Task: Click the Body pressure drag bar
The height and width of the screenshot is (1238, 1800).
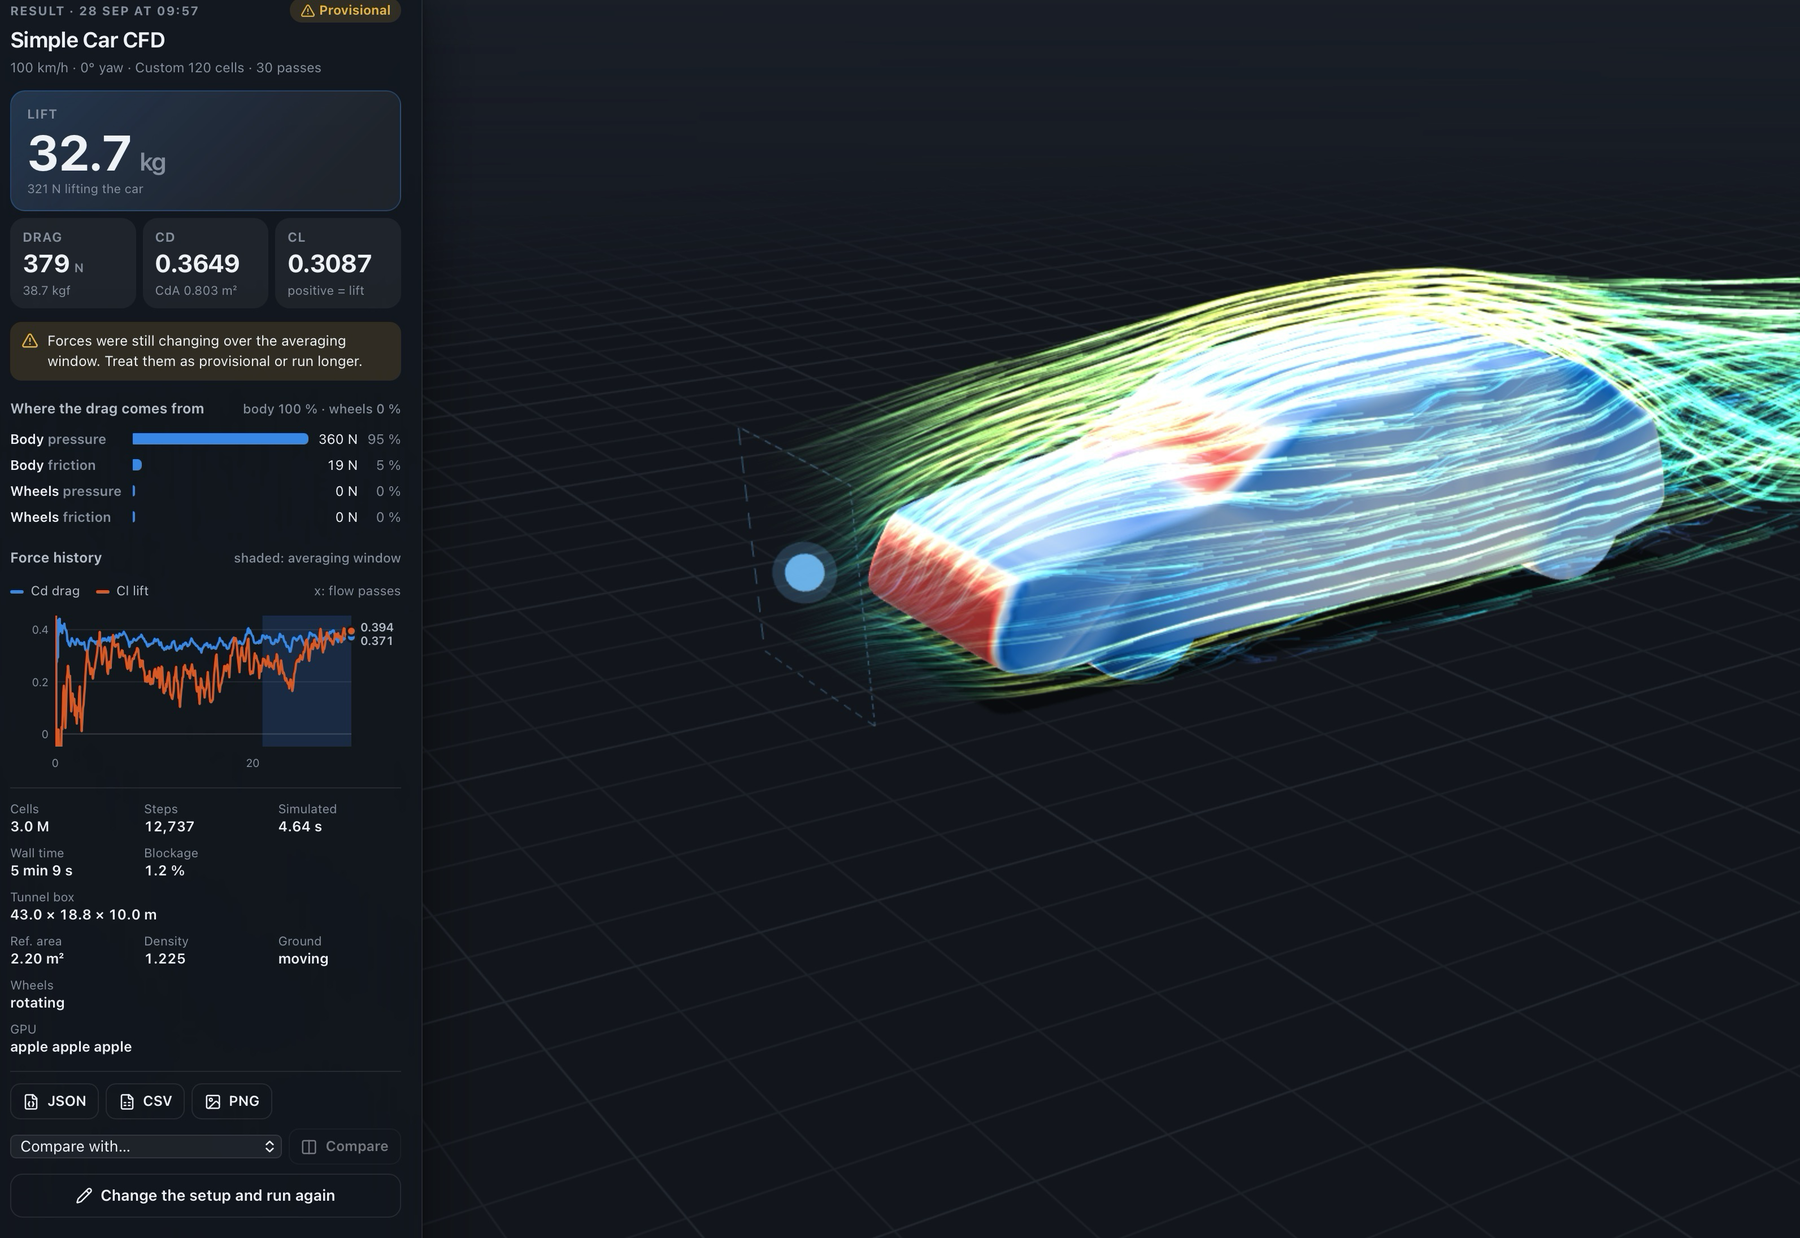Action: click(x=220, y=439)
